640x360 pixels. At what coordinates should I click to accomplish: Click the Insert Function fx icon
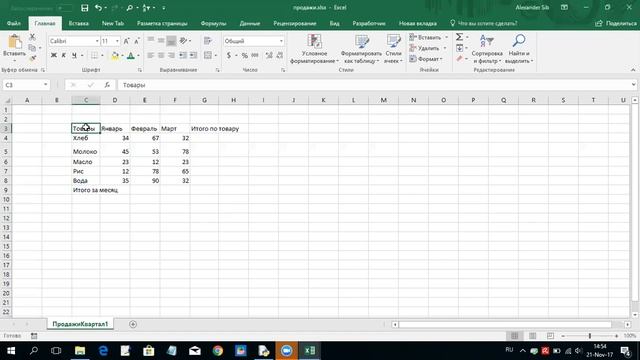107,85
